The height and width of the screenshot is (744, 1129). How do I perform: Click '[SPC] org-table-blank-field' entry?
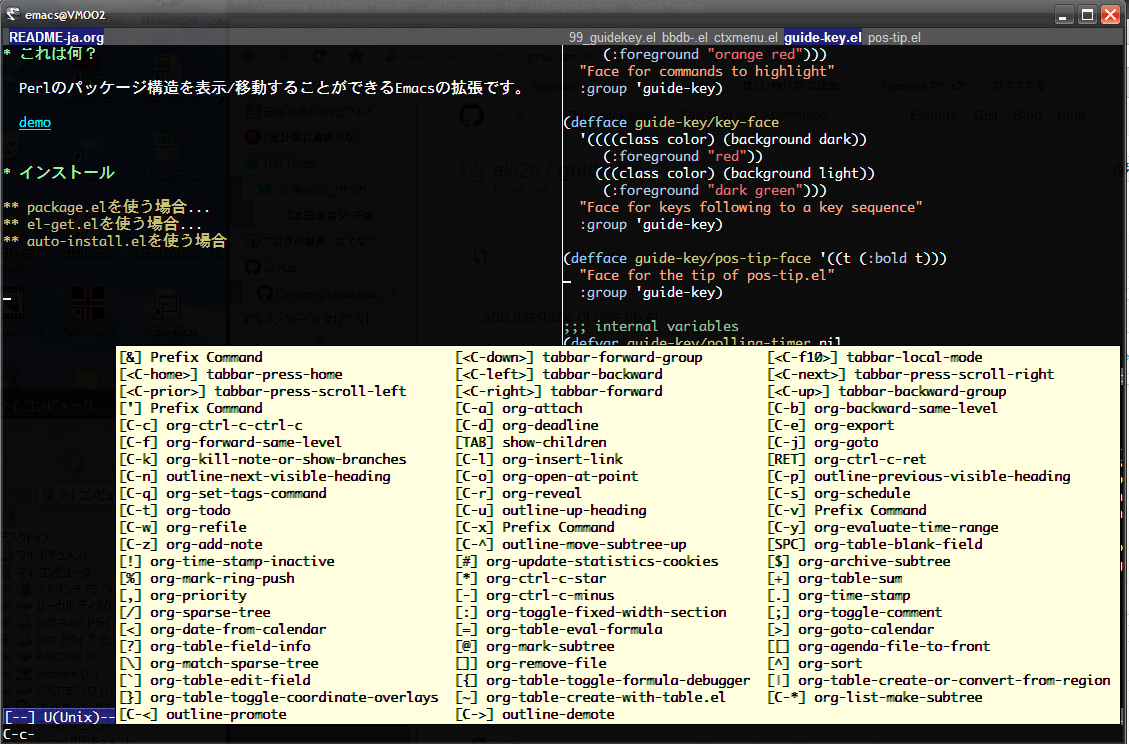tap(875, 544)
